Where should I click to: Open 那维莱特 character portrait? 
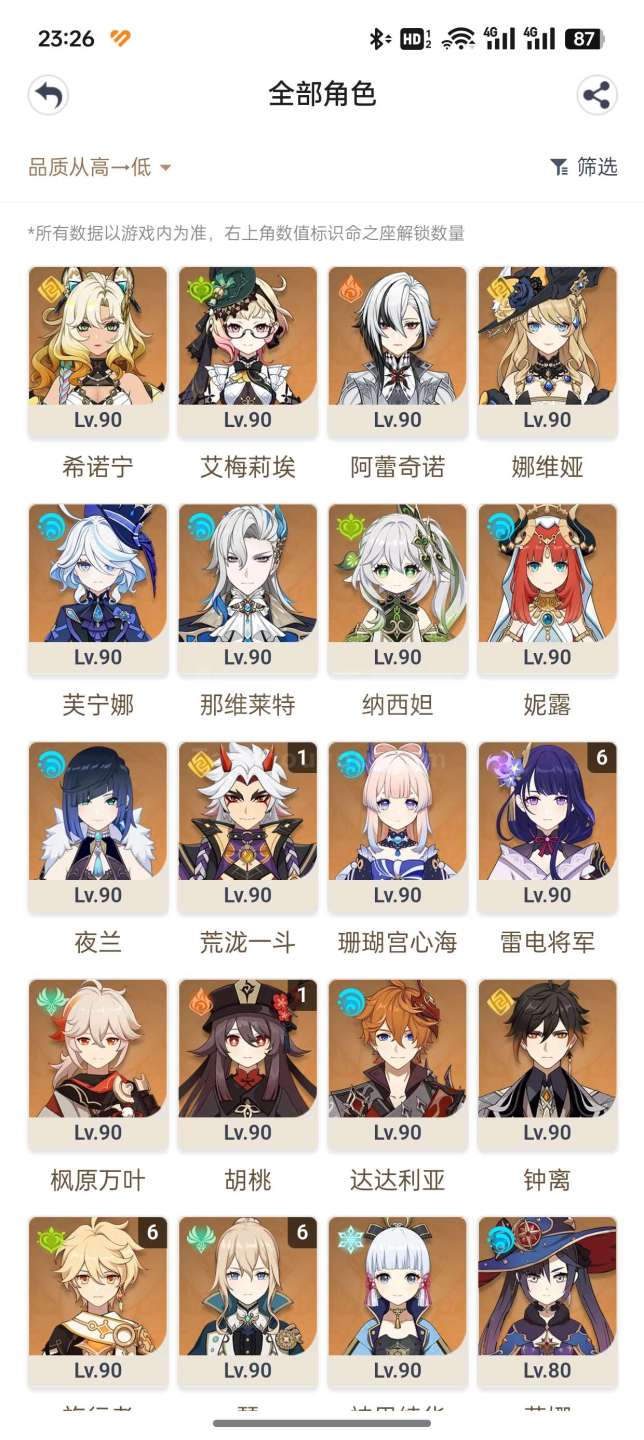tap(248, 573)
